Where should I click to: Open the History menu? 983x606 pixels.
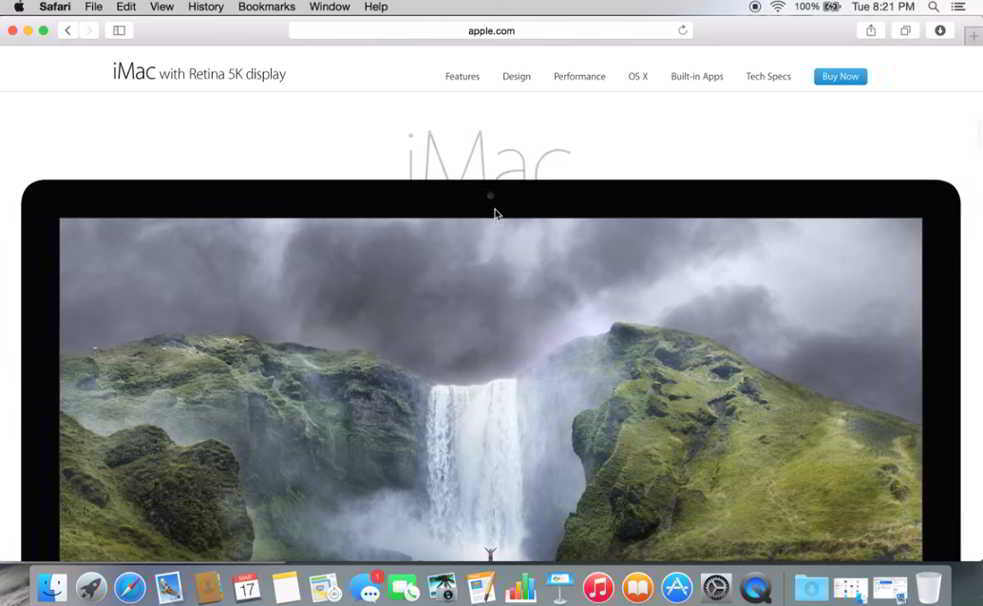206,7
